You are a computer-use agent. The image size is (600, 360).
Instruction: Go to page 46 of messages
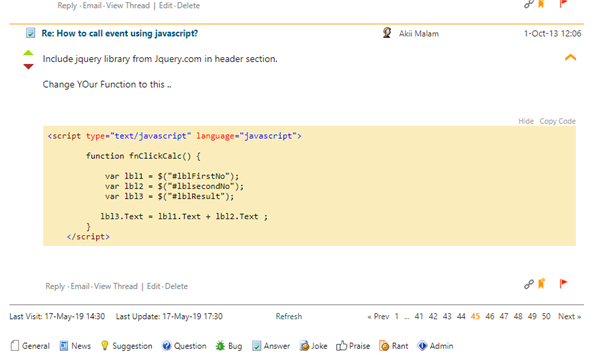(x=489, y=316)
